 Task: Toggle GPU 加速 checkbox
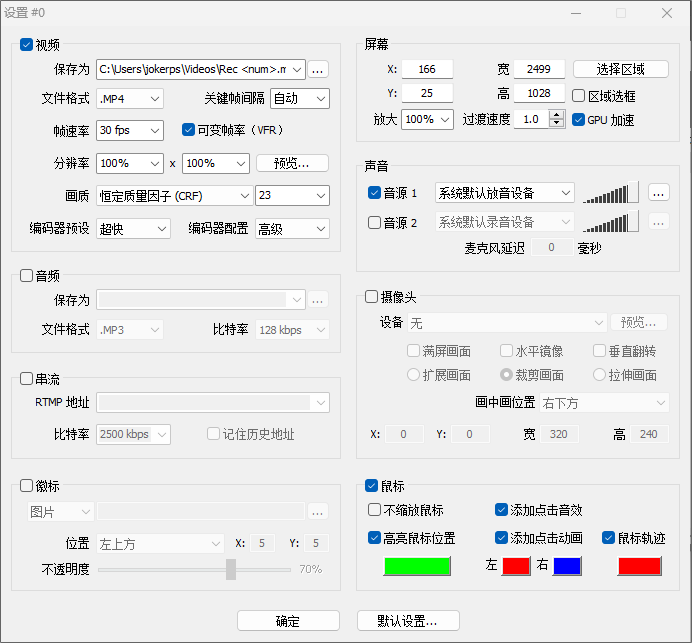click(579, 120)
